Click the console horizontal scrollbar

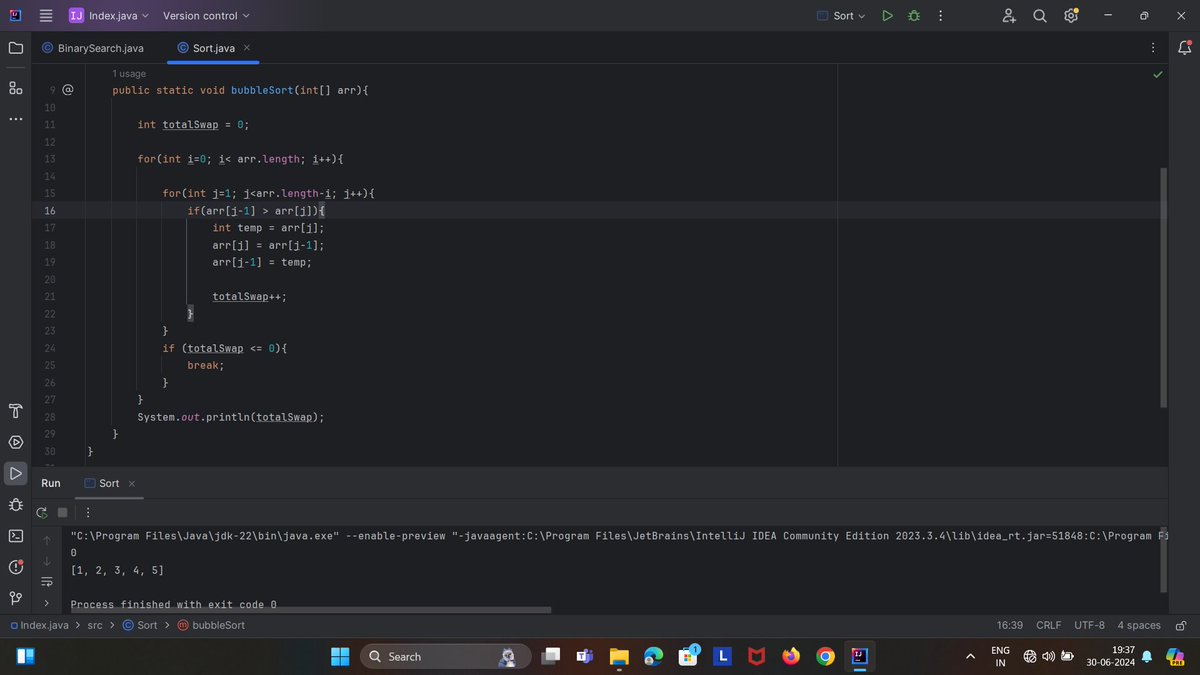[x=311, y=609]
